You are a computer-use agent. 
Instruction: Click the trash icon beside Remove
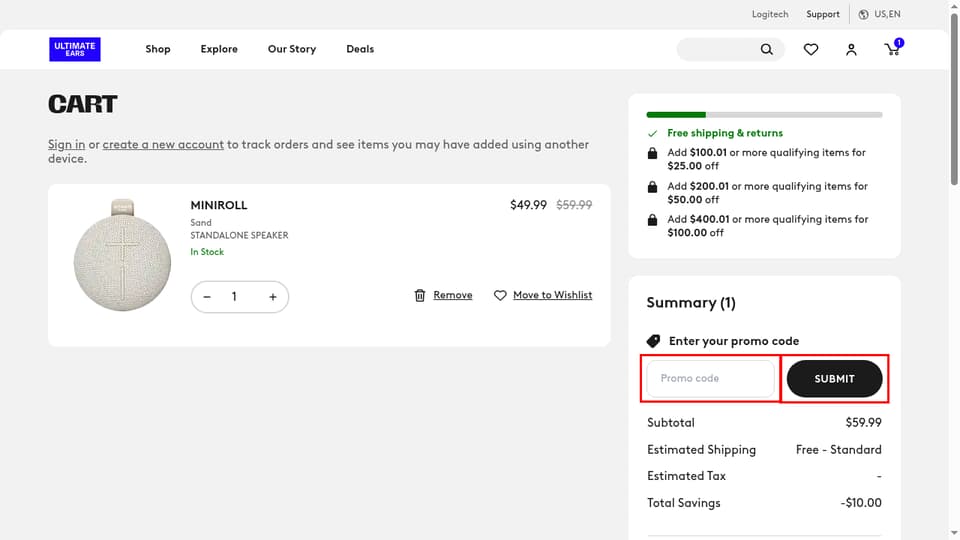click(x=420, y=295)
